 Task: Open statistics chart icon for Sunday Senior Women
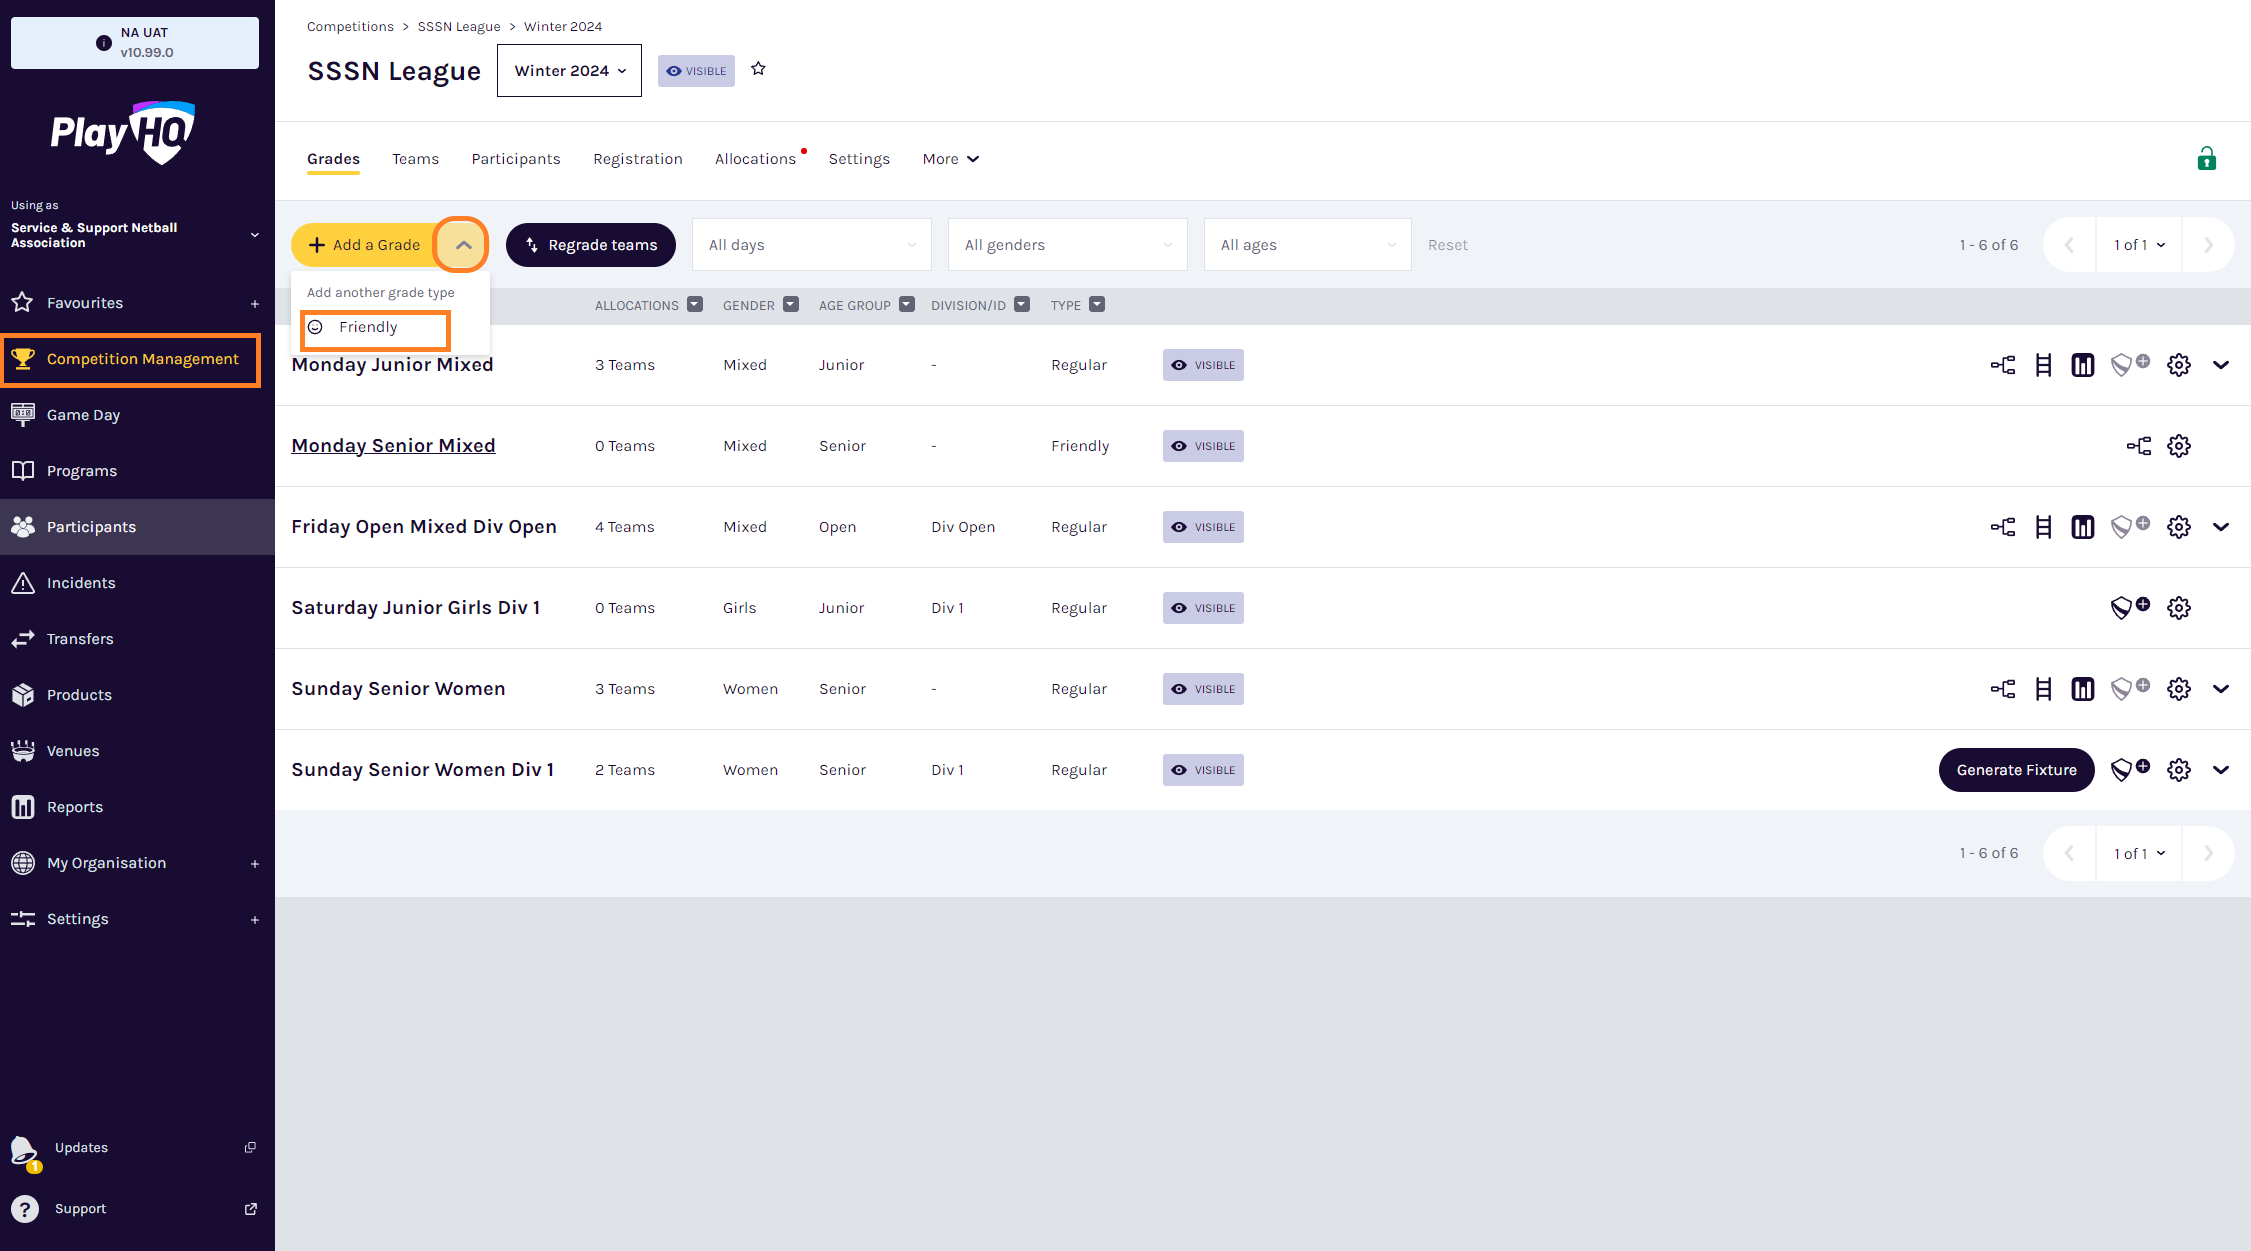click(x=2082, y=689)
